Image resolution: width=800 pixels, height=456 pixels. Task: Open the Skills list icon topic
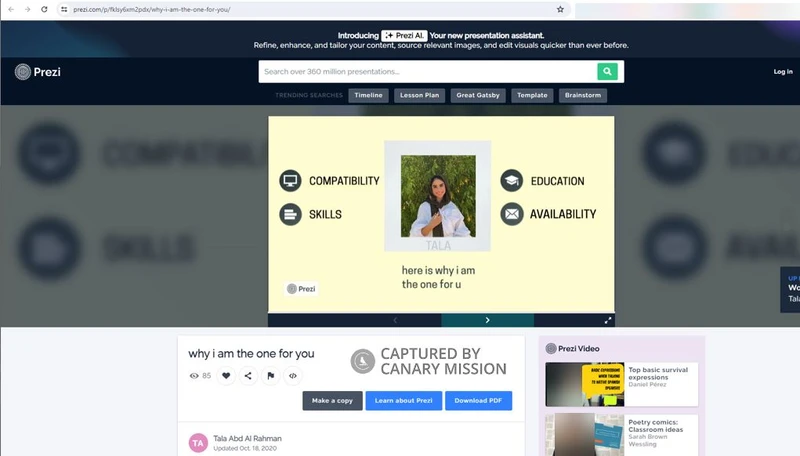(x=290, y=214)
